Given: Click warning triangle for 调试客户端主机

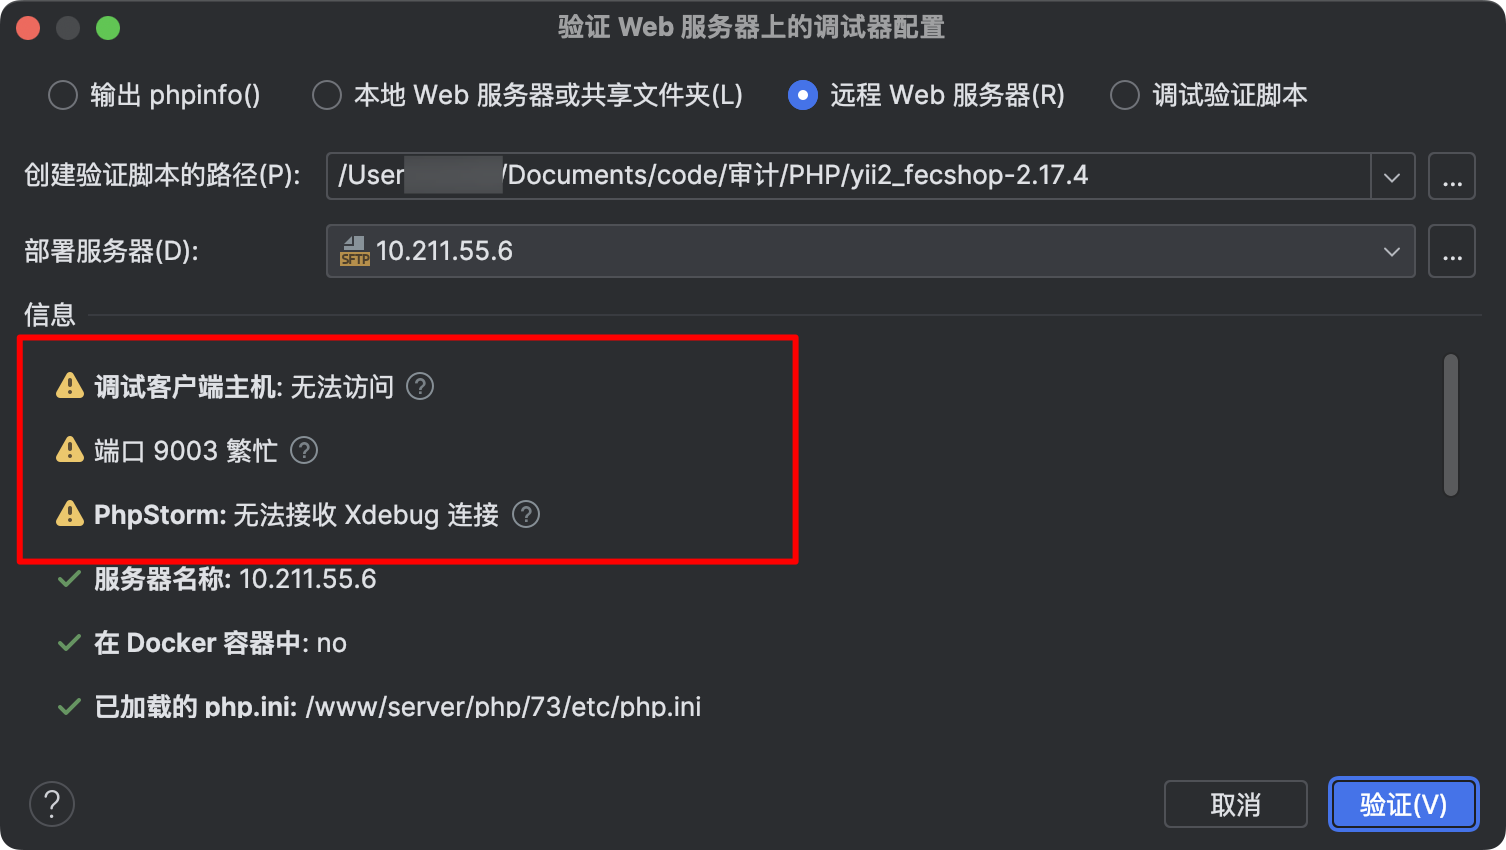Looking at the screenshot, I should tap(70, 385).
